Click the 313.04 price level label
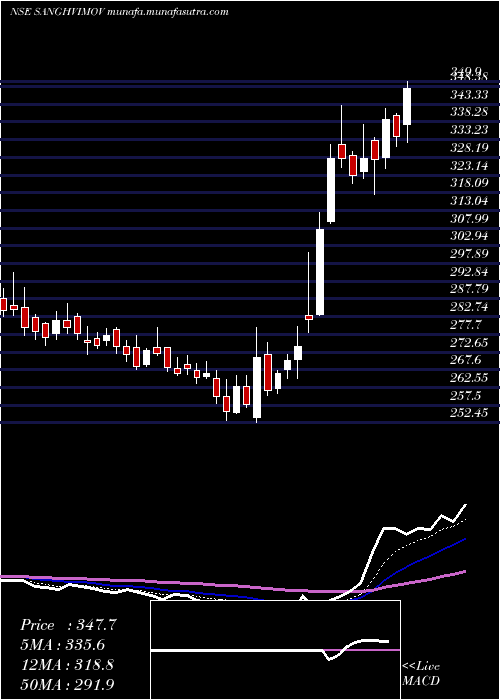 click(469, 201)
